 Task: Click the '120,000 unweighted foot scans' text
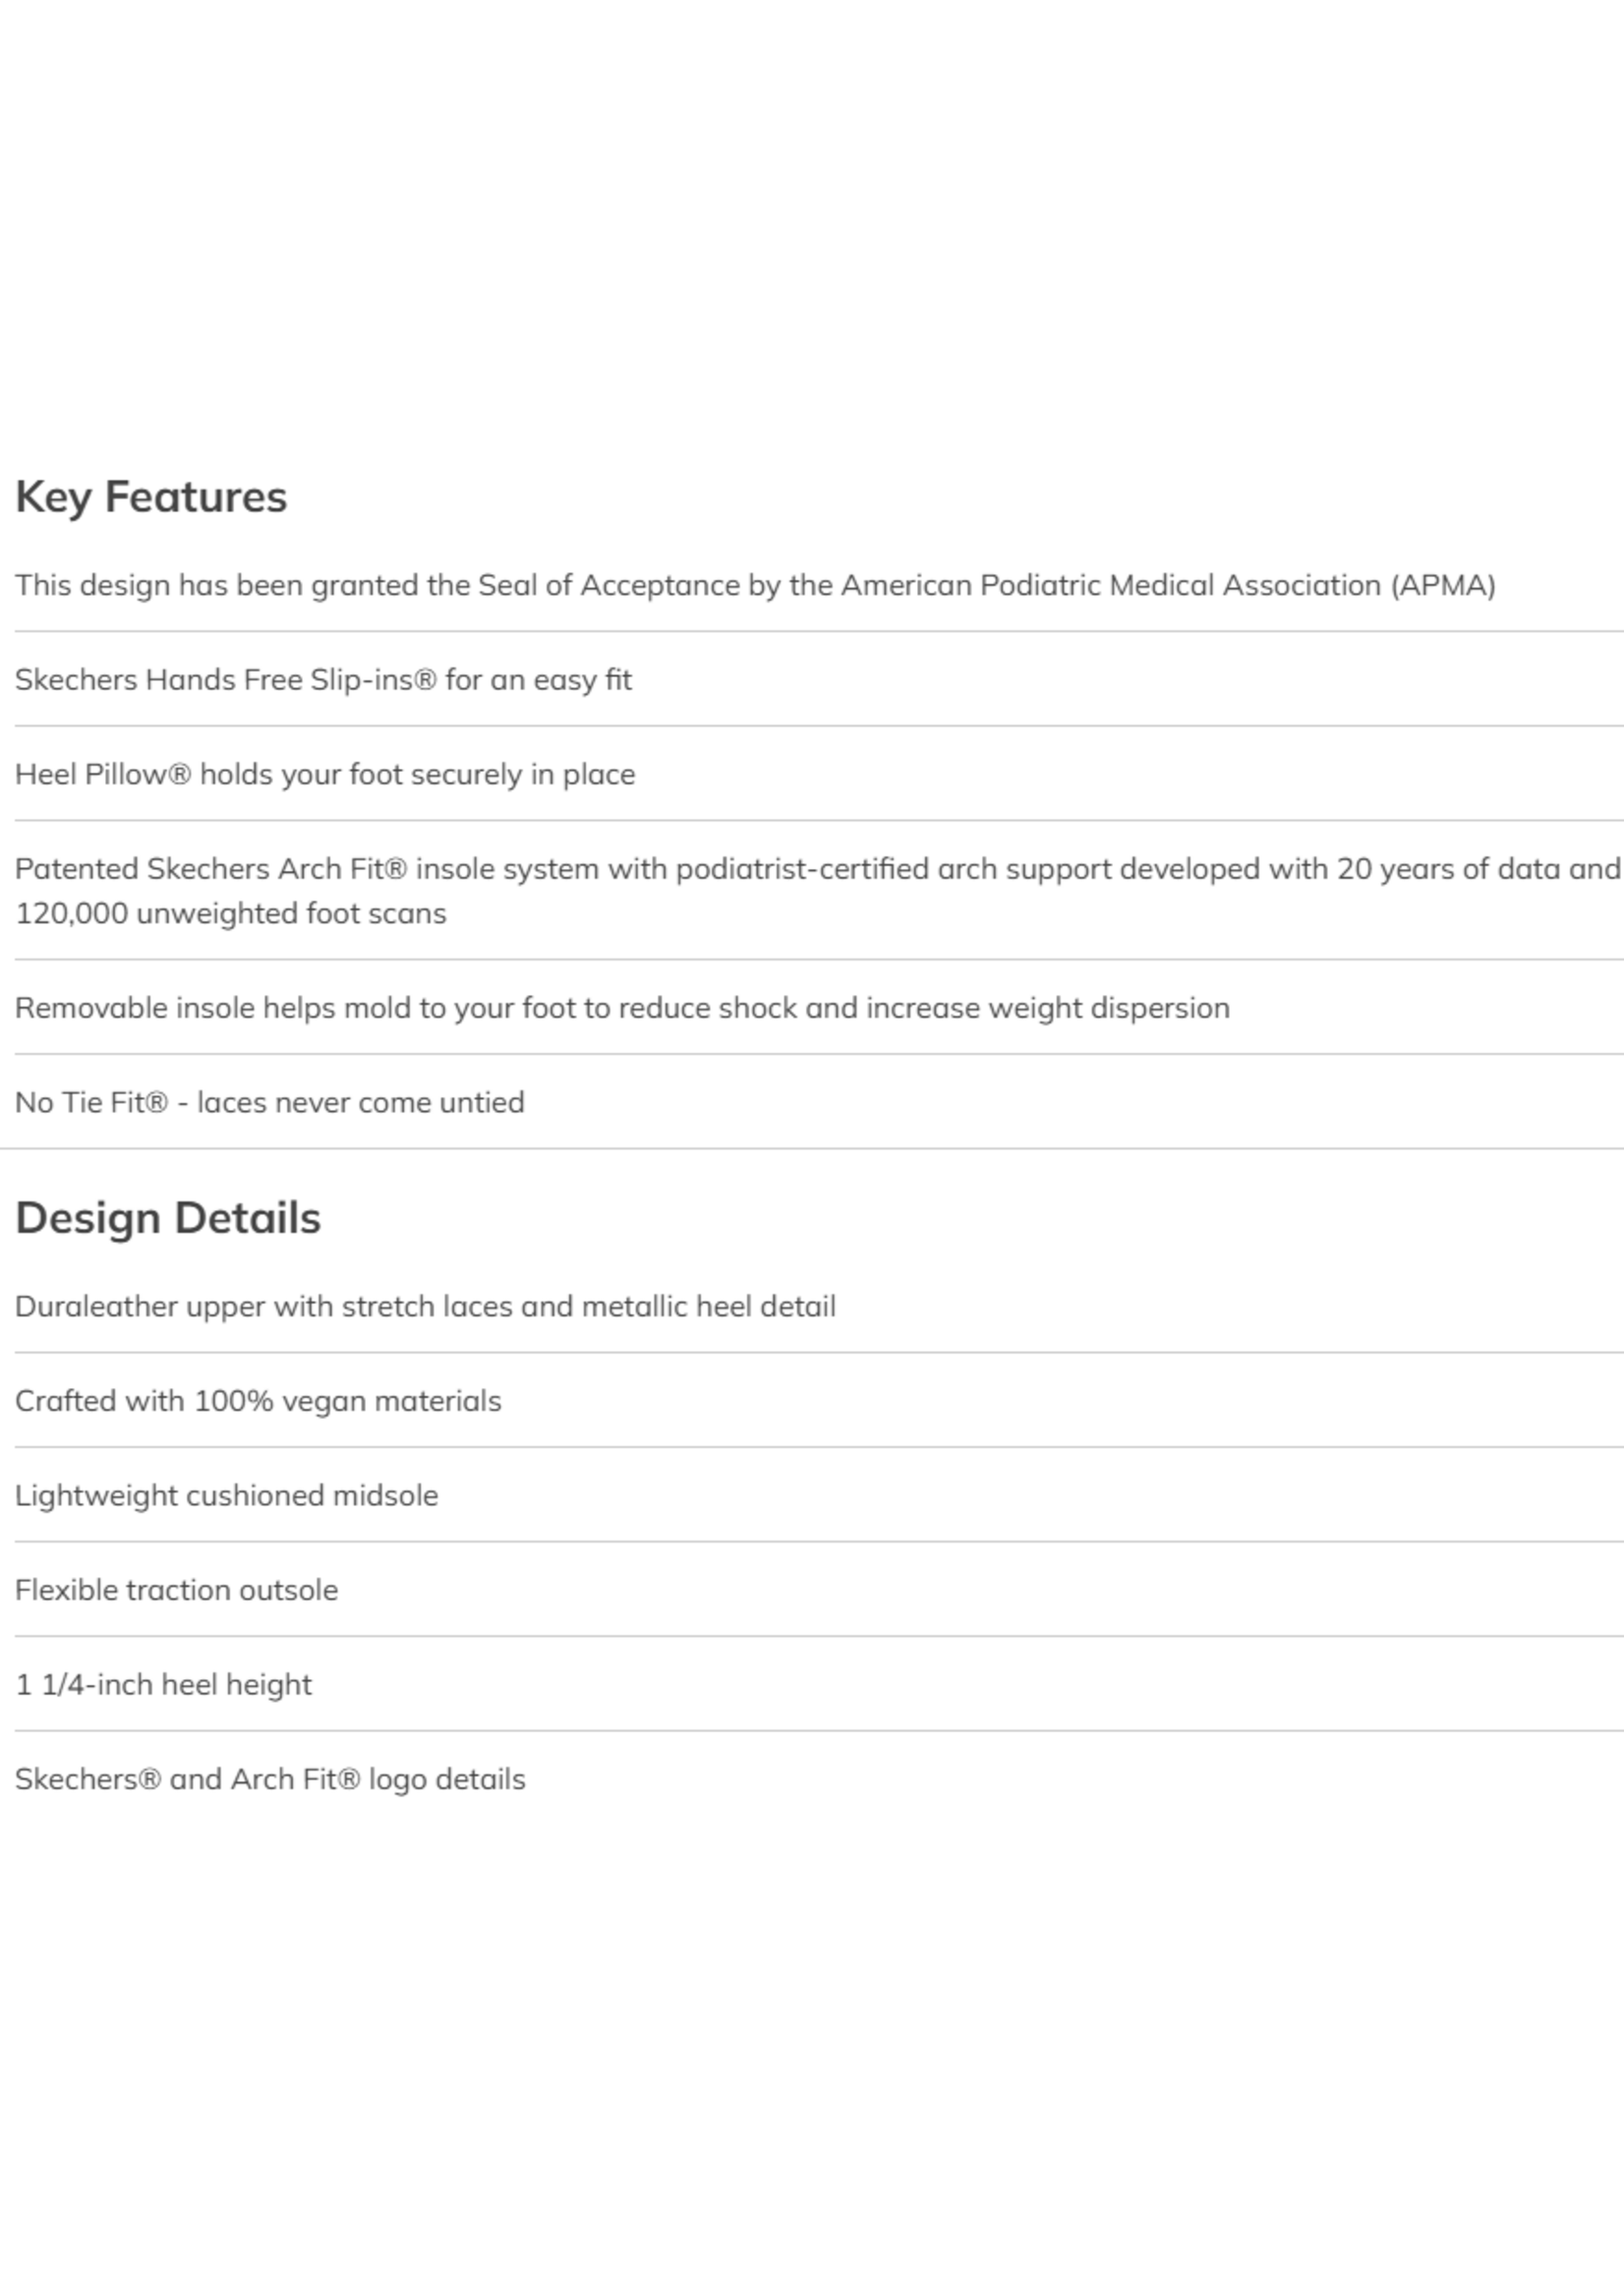[x=231, y=914]
